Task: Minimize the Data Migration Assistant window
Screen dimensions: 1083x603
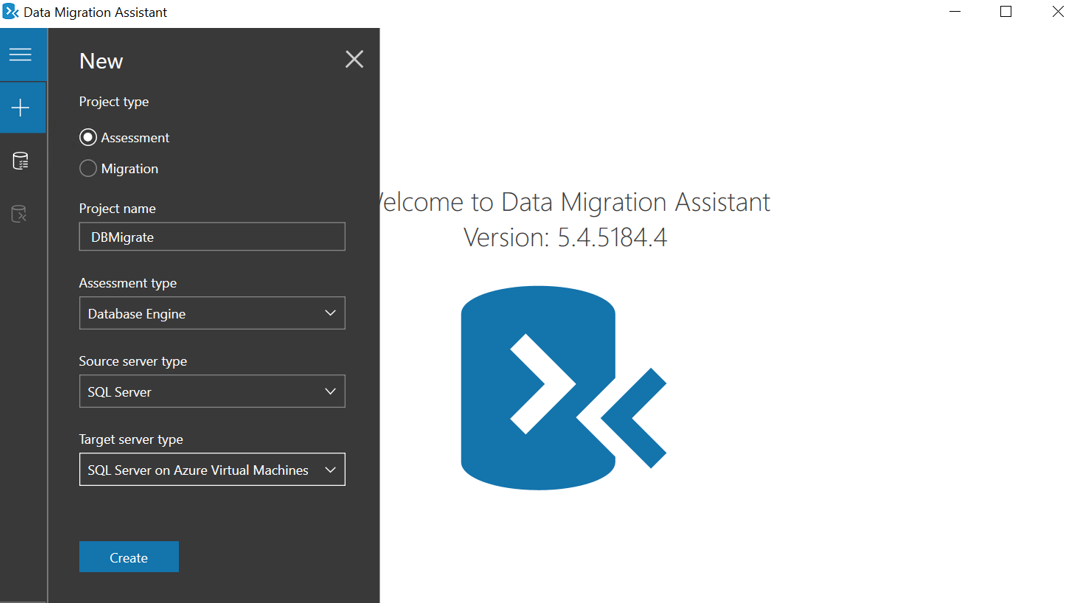Action: tap(955, 12)
